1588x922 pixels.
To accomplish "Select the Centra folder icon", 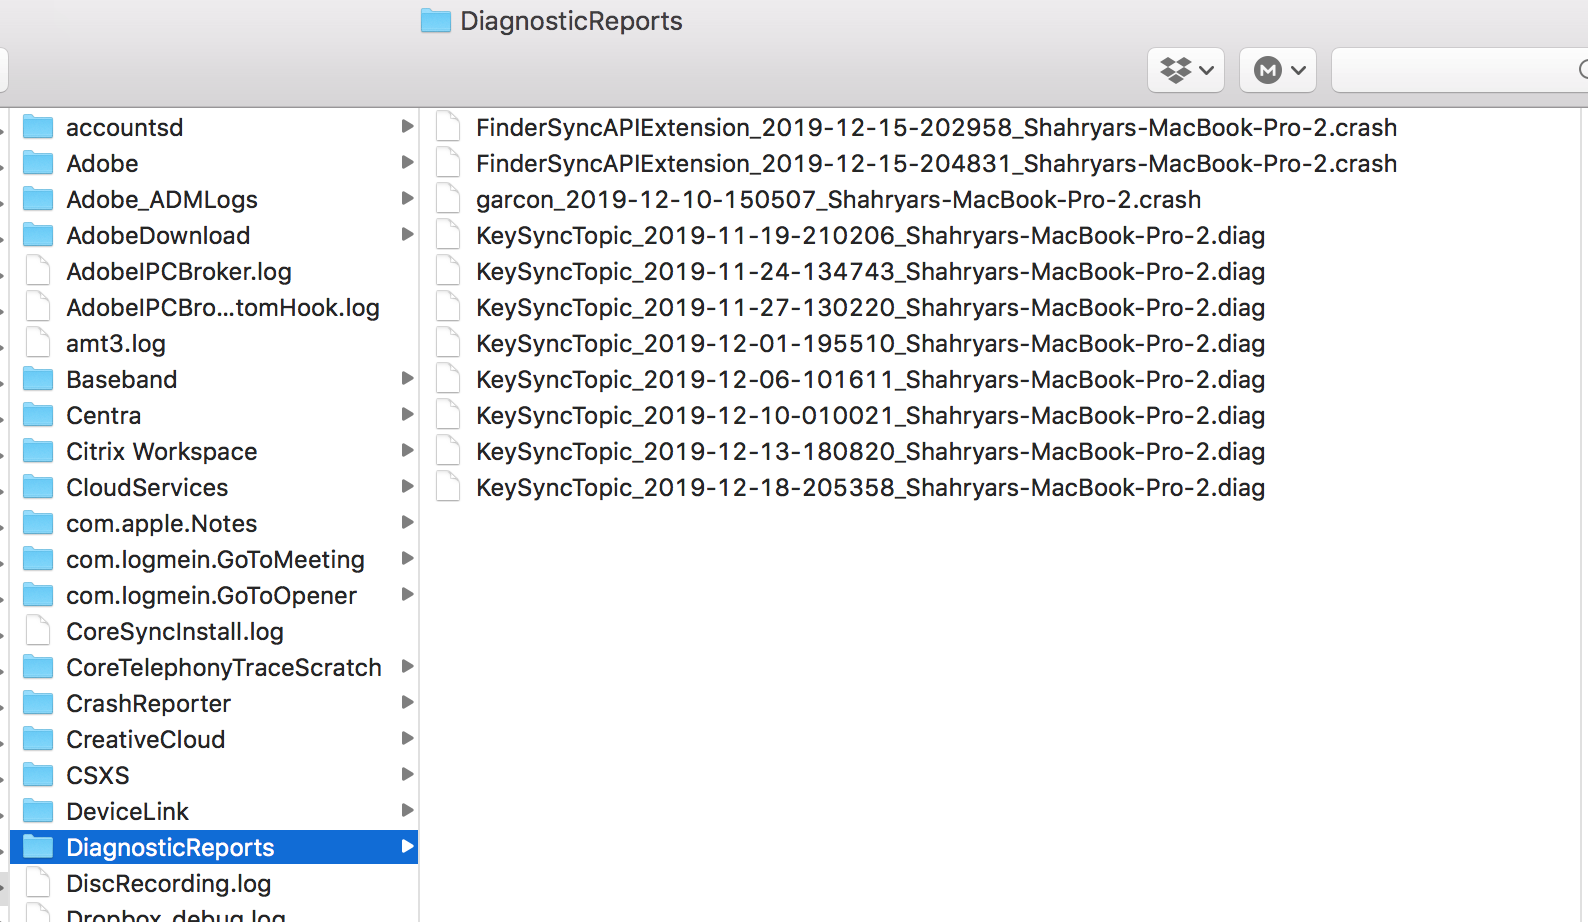I will pos(38,415).
